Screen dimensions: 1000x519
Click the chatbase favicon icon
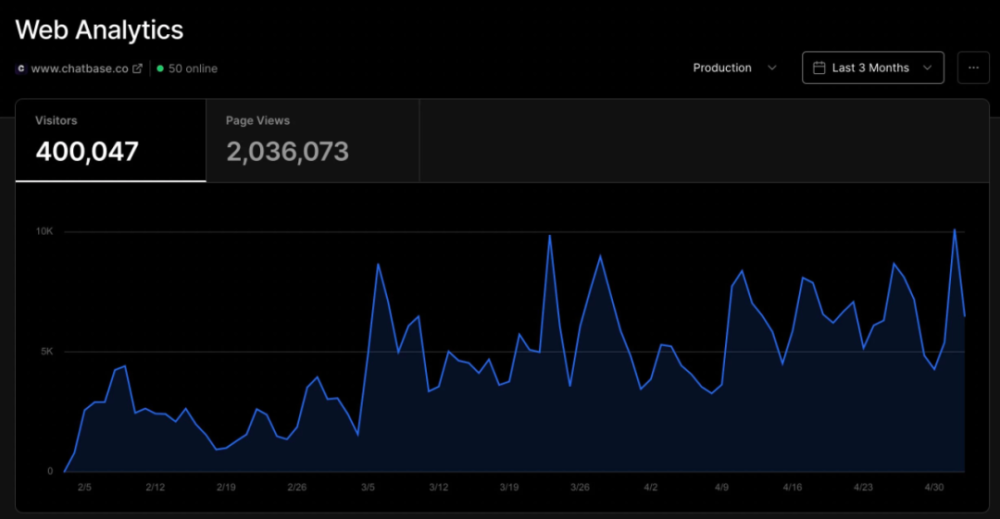(x=21, y=69)
